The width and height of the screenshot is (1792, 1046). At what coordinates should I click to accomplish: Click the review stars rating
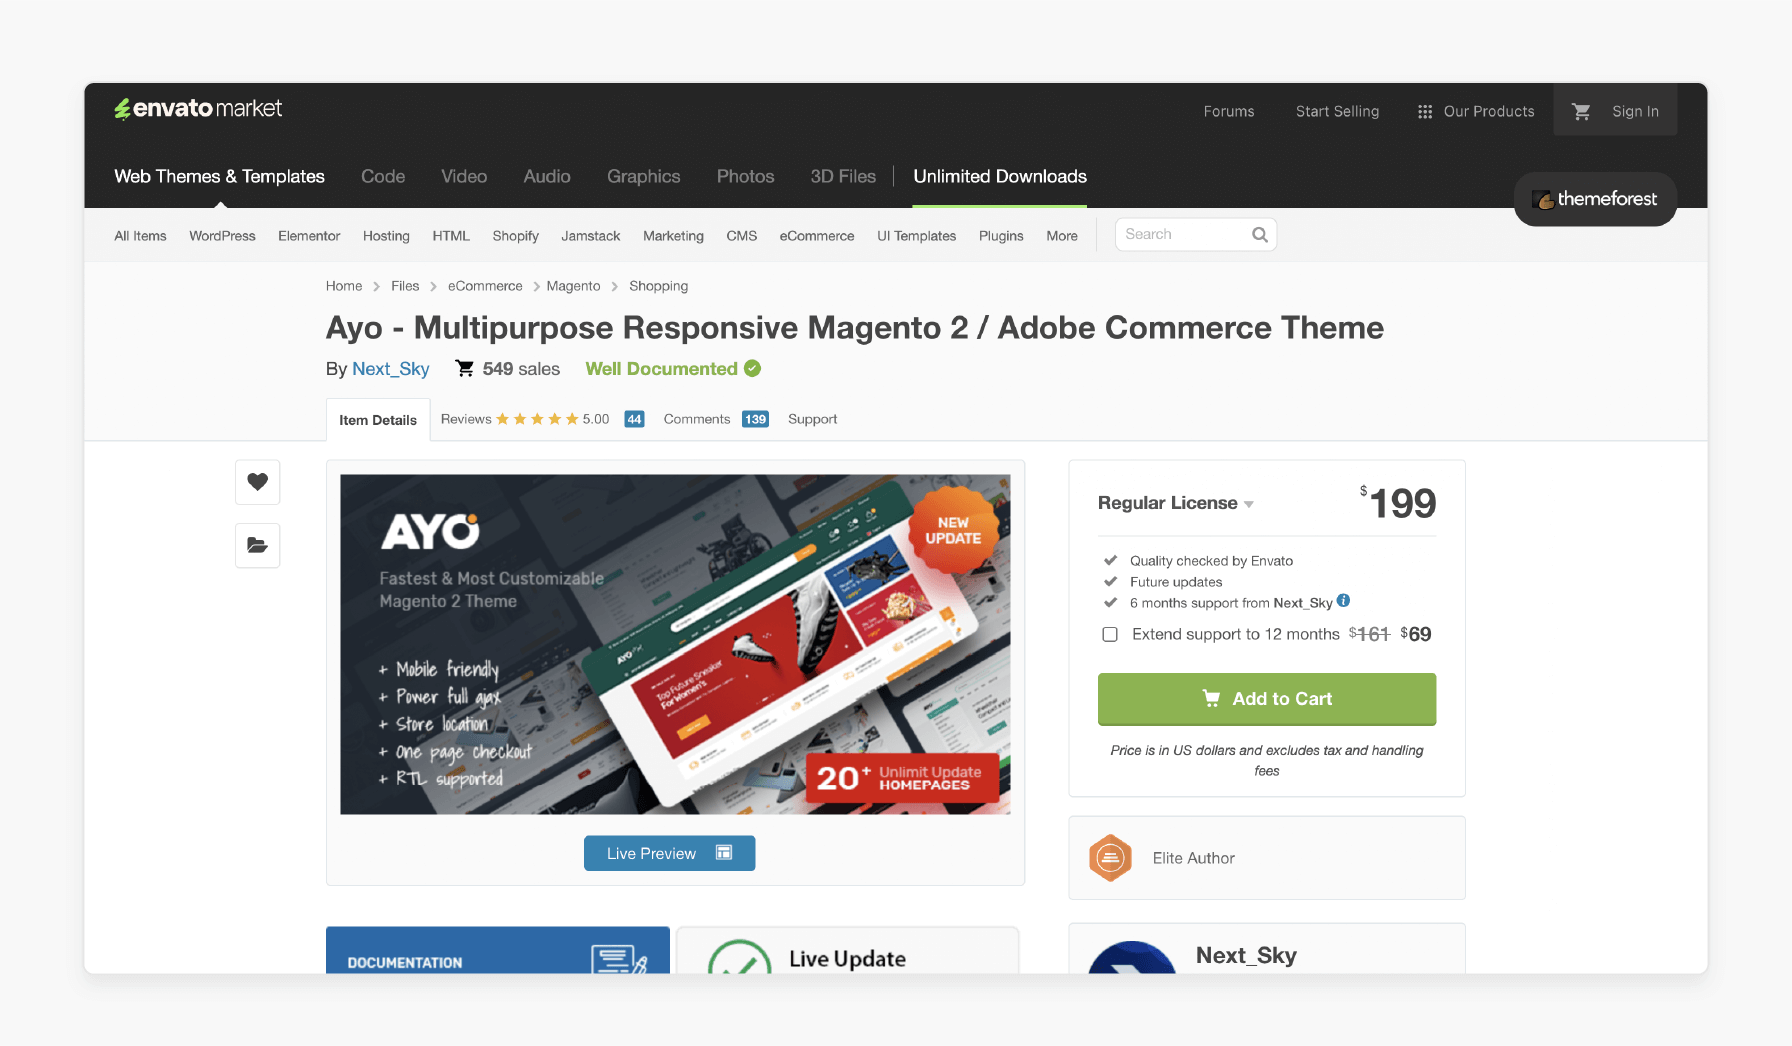click(x=537, y=419)
